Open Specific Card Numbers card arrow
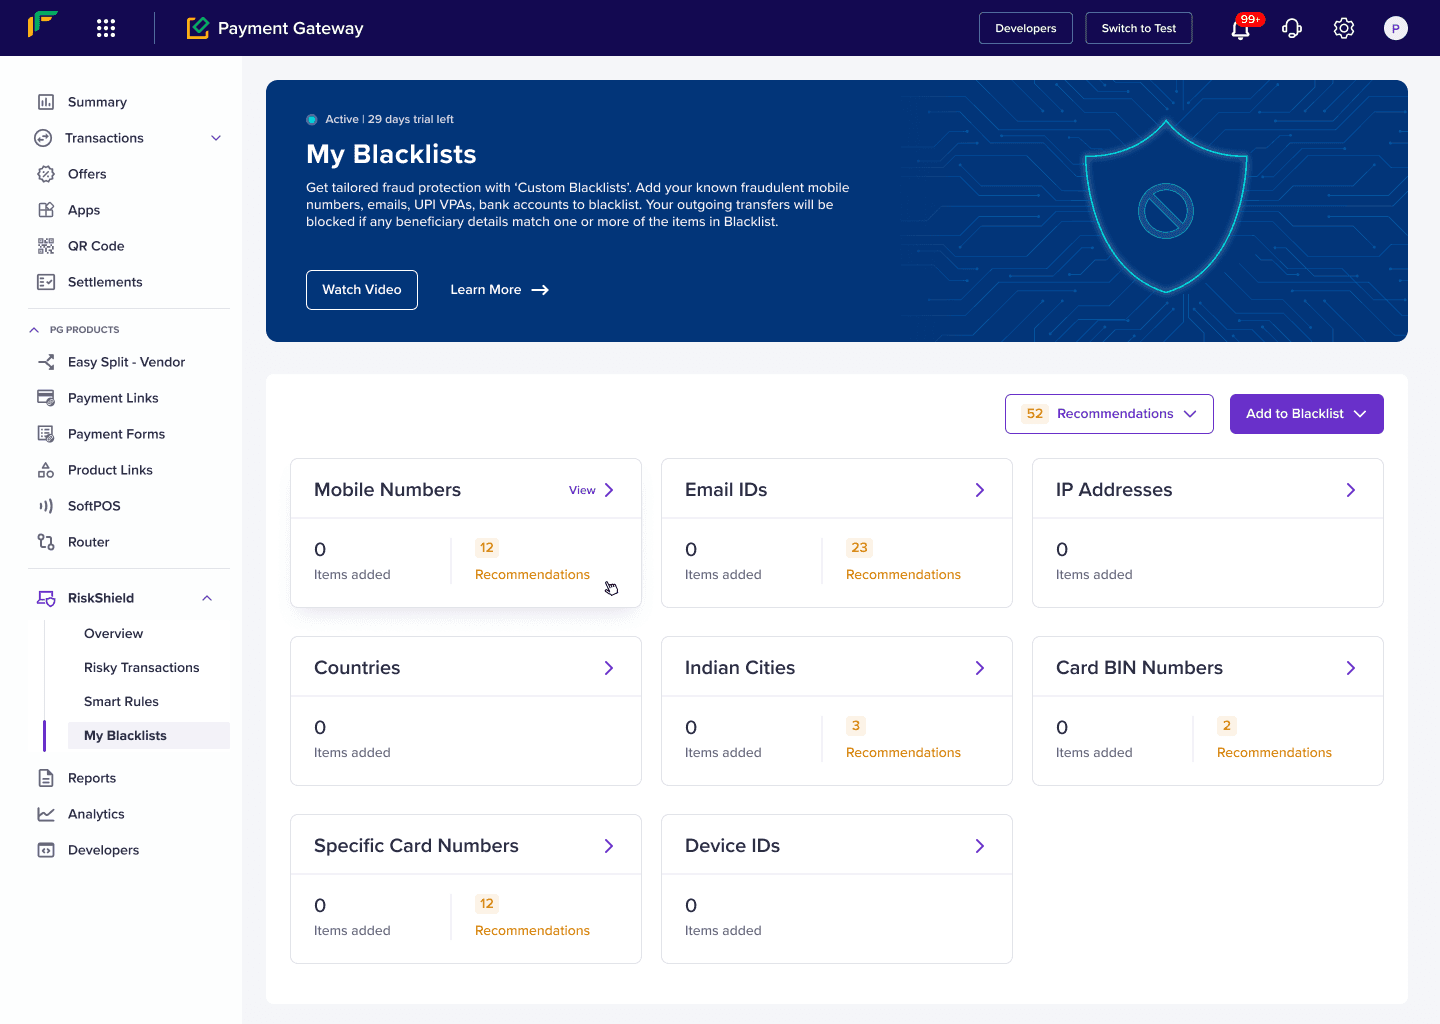 click(609, 846)
